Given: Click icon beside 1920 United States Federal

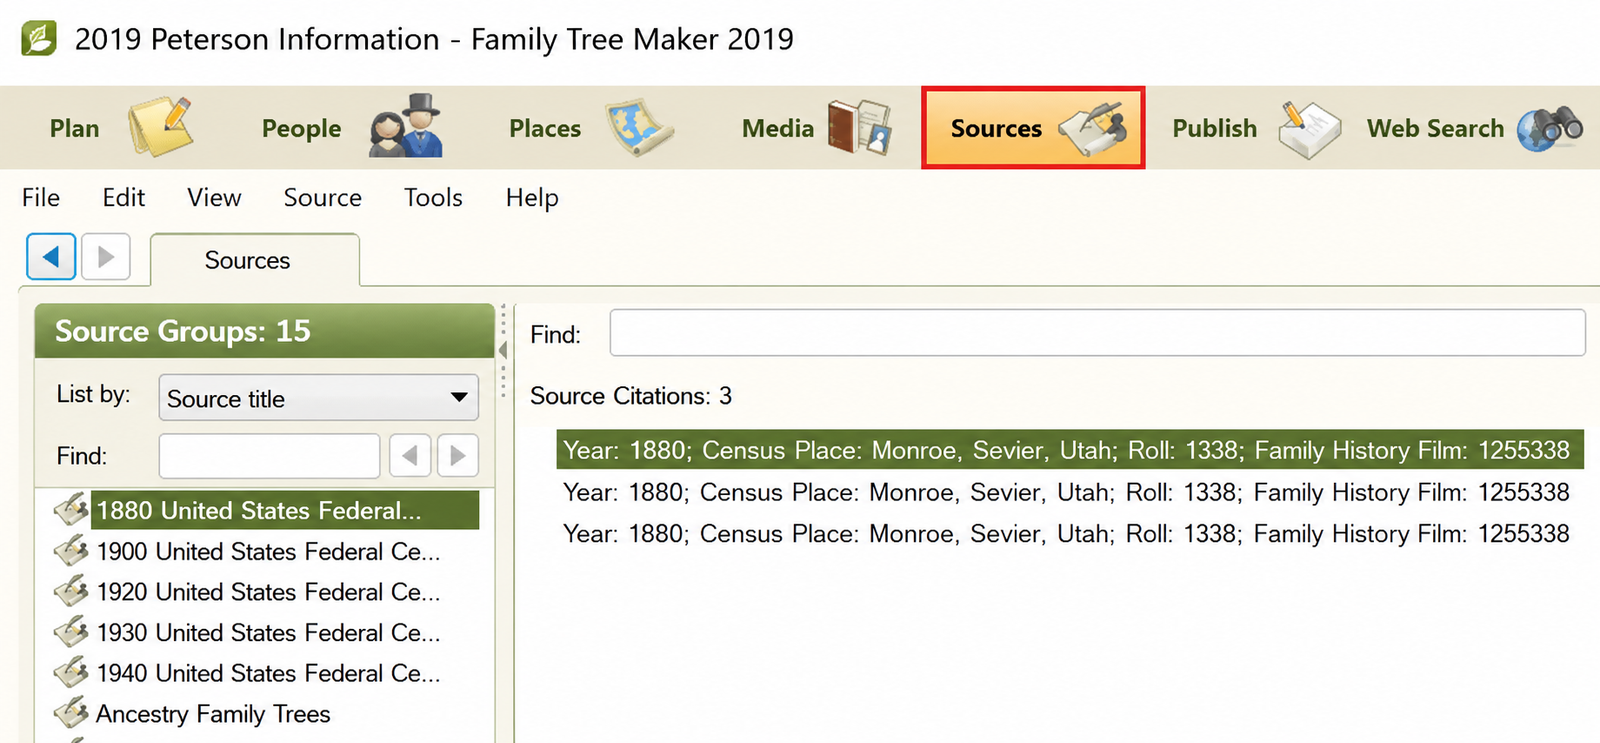Looking at the screenshot, I should click(71, 592).
